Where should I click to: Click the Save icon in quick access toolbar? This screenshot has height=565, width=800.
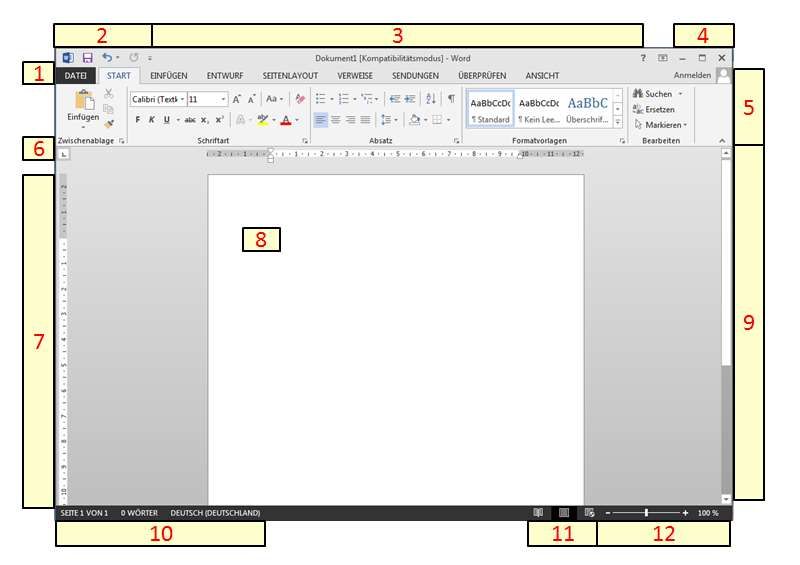coord(87,59)
